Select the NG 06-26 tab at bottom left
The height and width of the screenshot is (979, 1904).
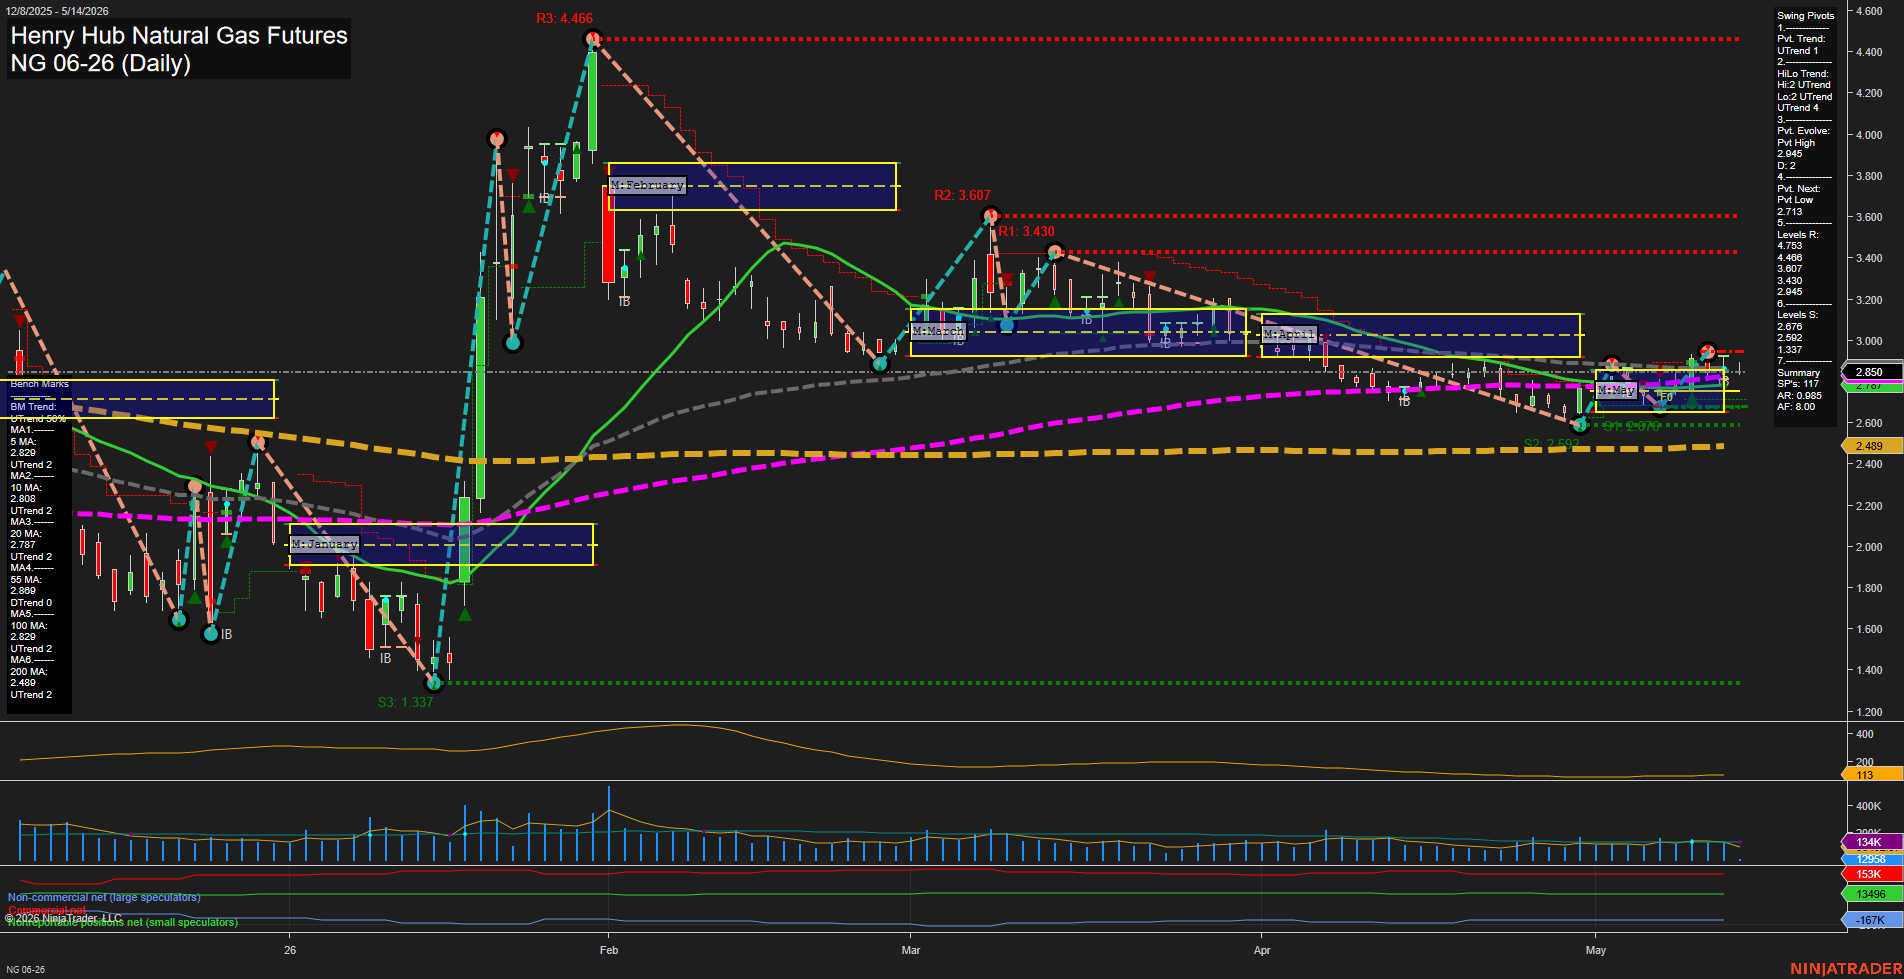(25, 970)
